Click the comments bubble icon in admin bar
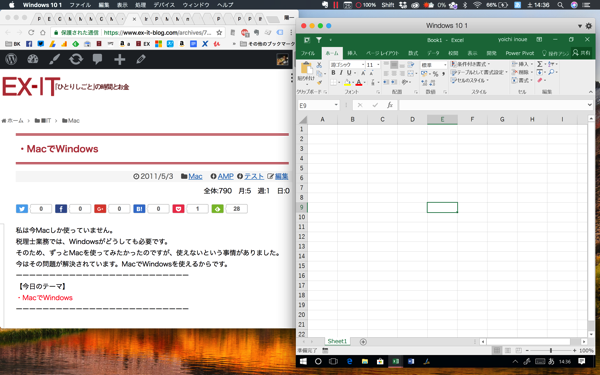600x375 pixels. 98,59
